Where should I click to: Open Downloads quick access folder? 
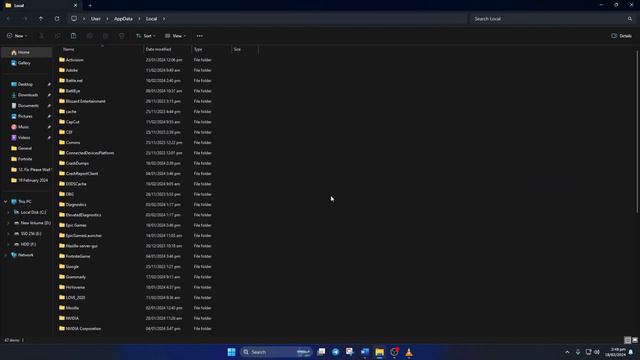[x=27, y=95]
